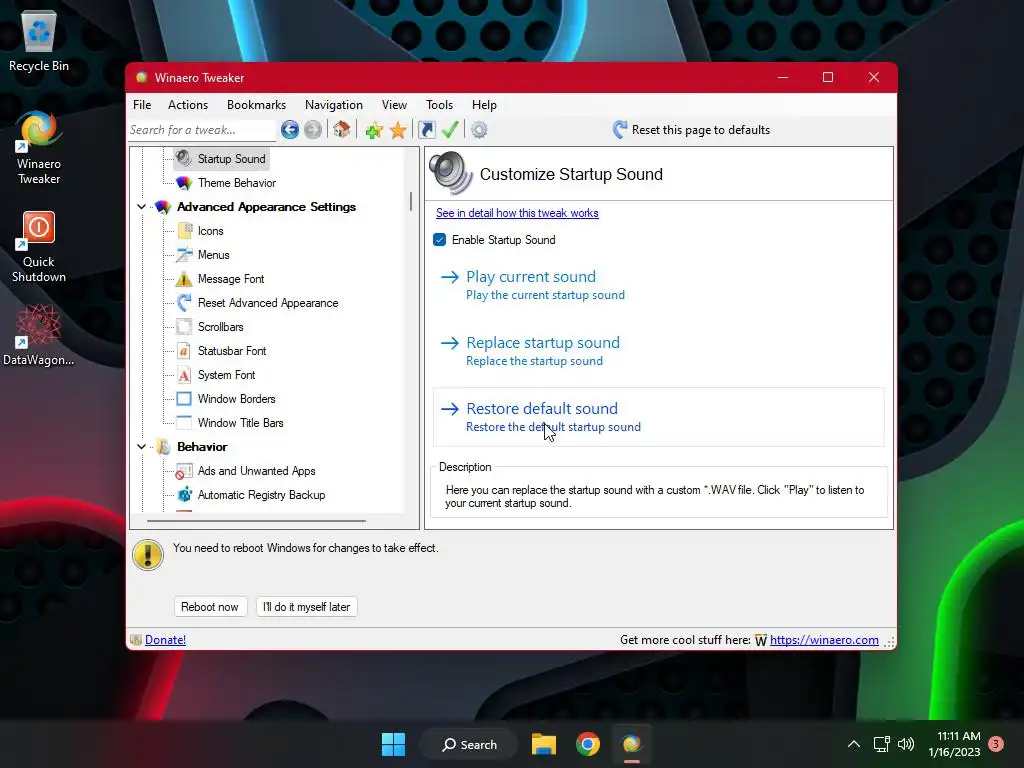Click I'll do it myself later
The width and height of the screenshot is (1024, 768).
click(x=306, y=607)
